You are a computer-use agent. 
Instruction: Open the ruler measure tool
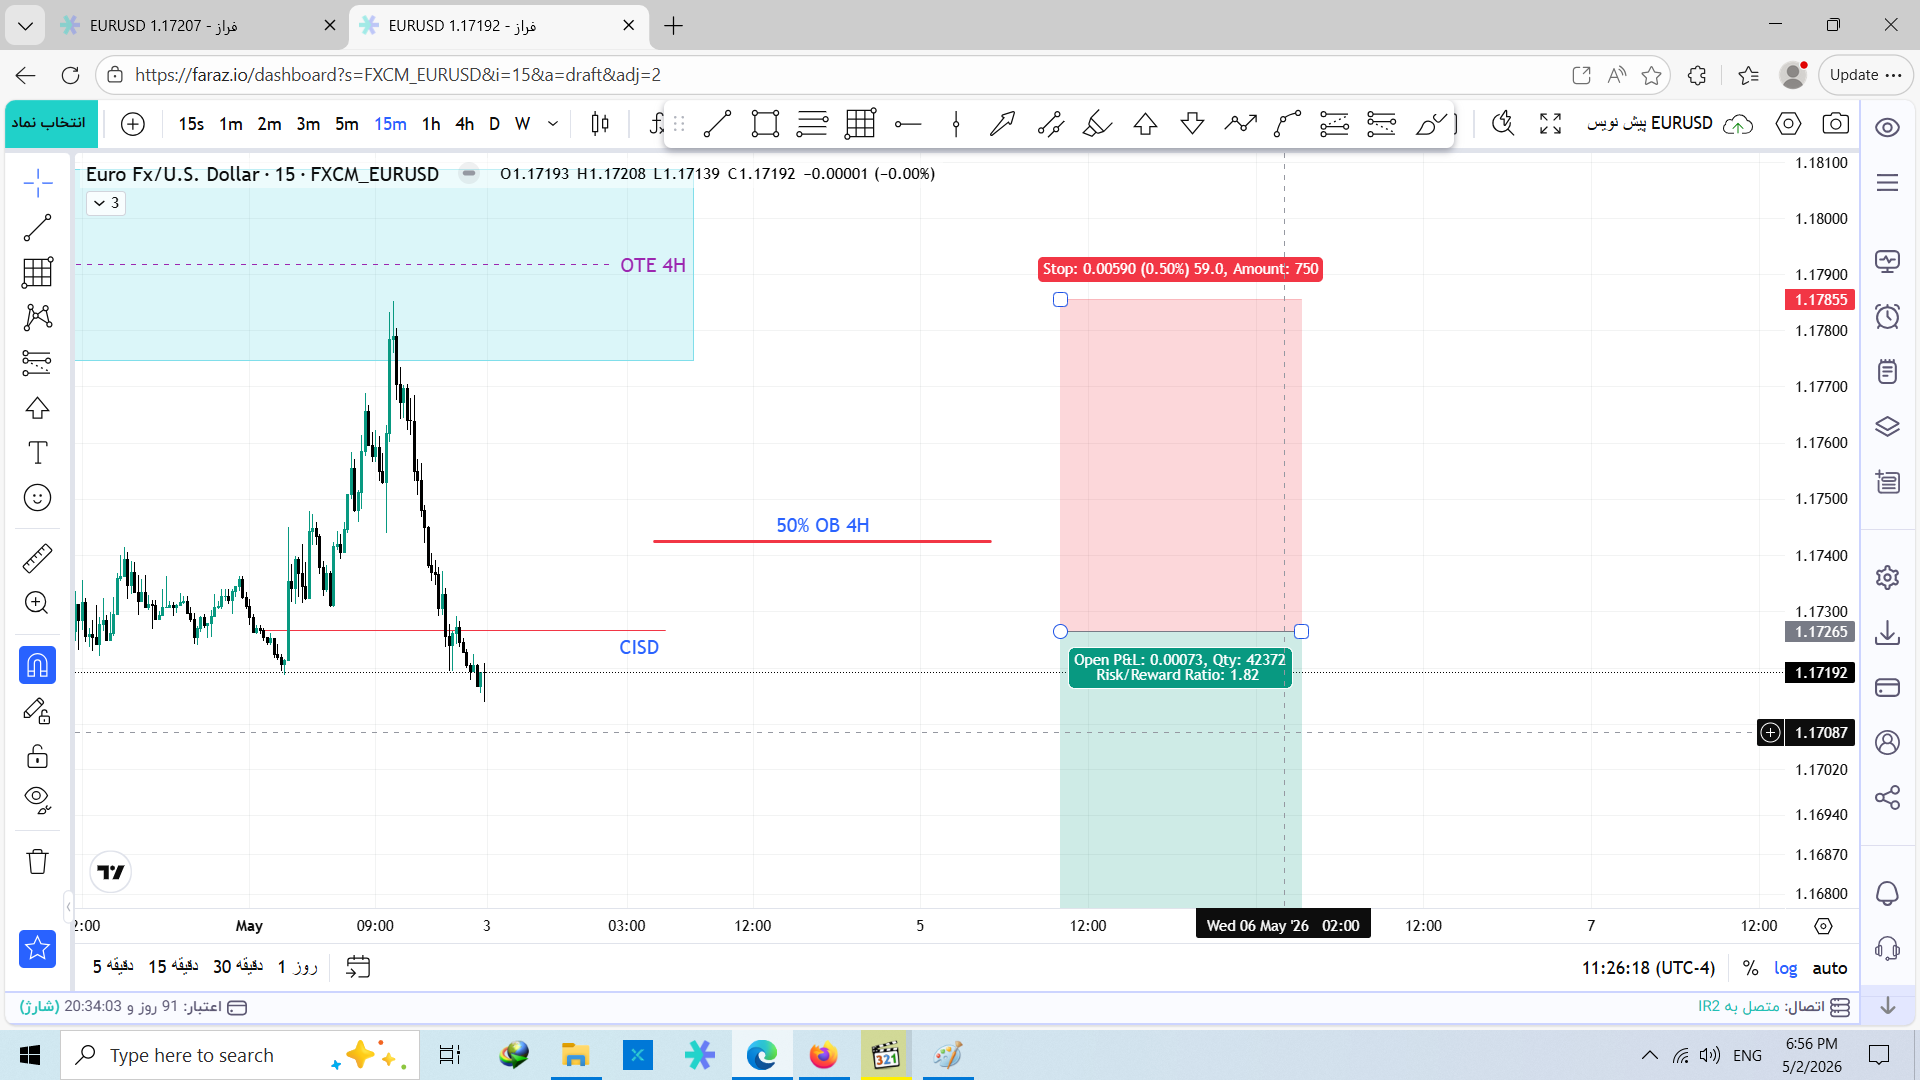pos(37,558)
